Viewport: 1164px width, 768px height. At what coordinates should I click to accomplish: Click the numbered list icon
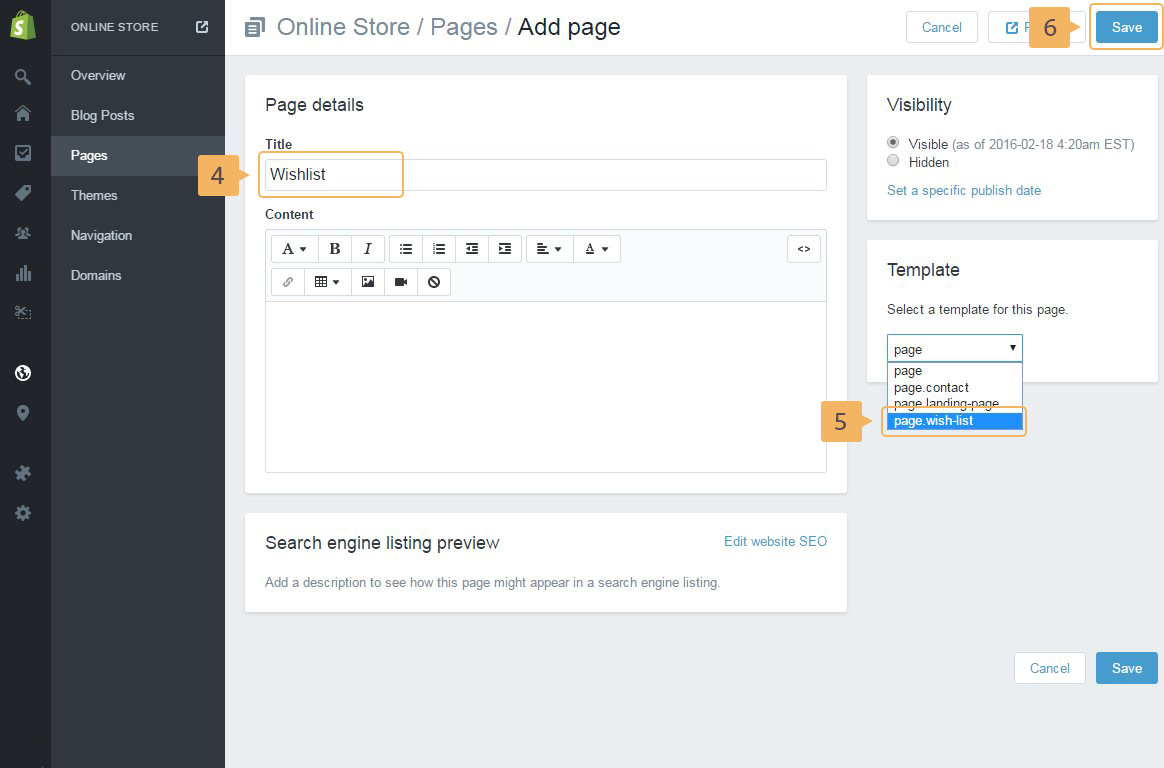(439, 249)
